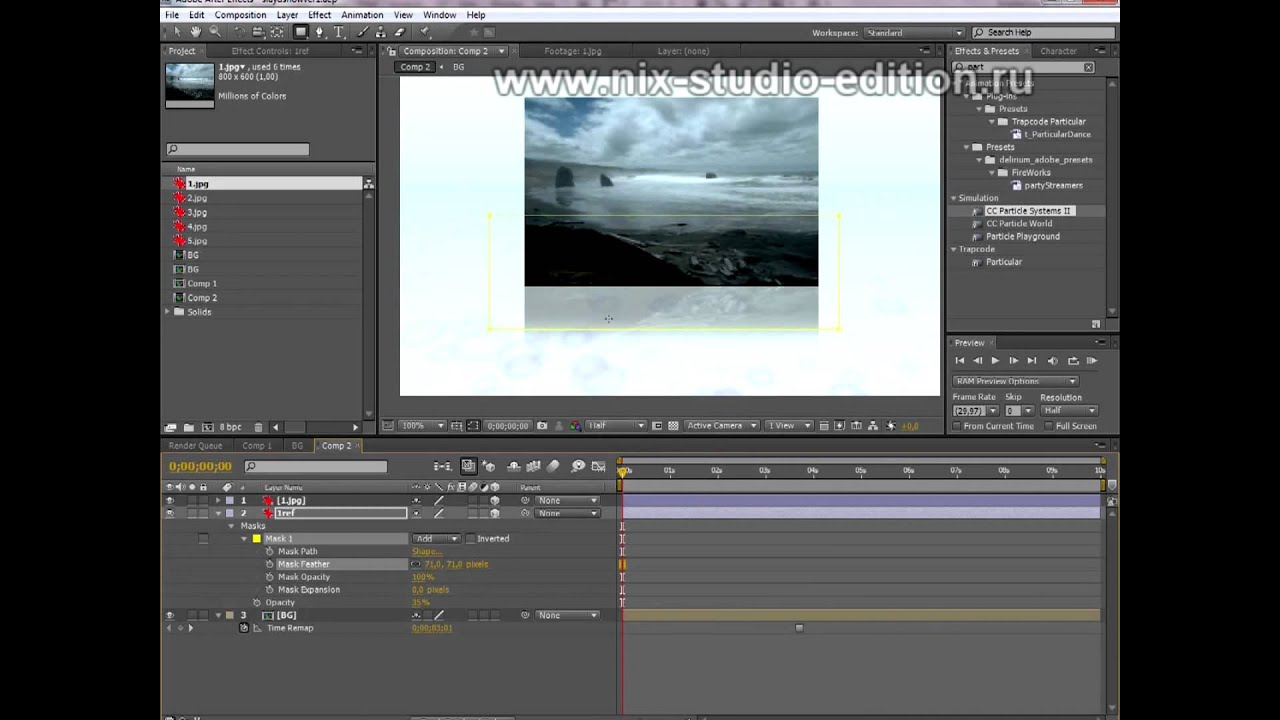Click the timeline layer search field
Screen dimensions: 1280x720
click(316, 466)
